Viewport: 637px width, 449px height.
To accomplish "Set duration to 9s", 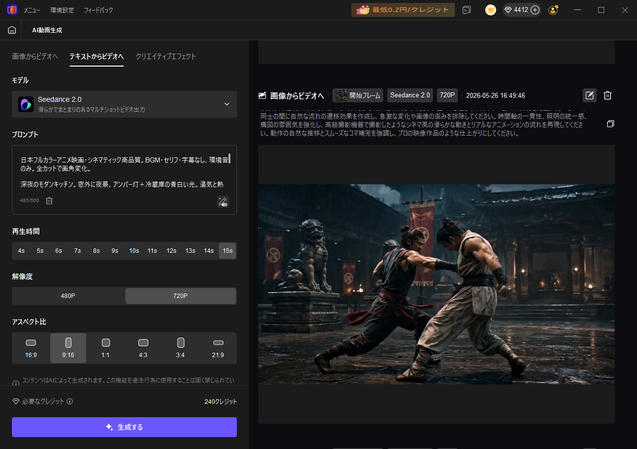I will 115,251.
